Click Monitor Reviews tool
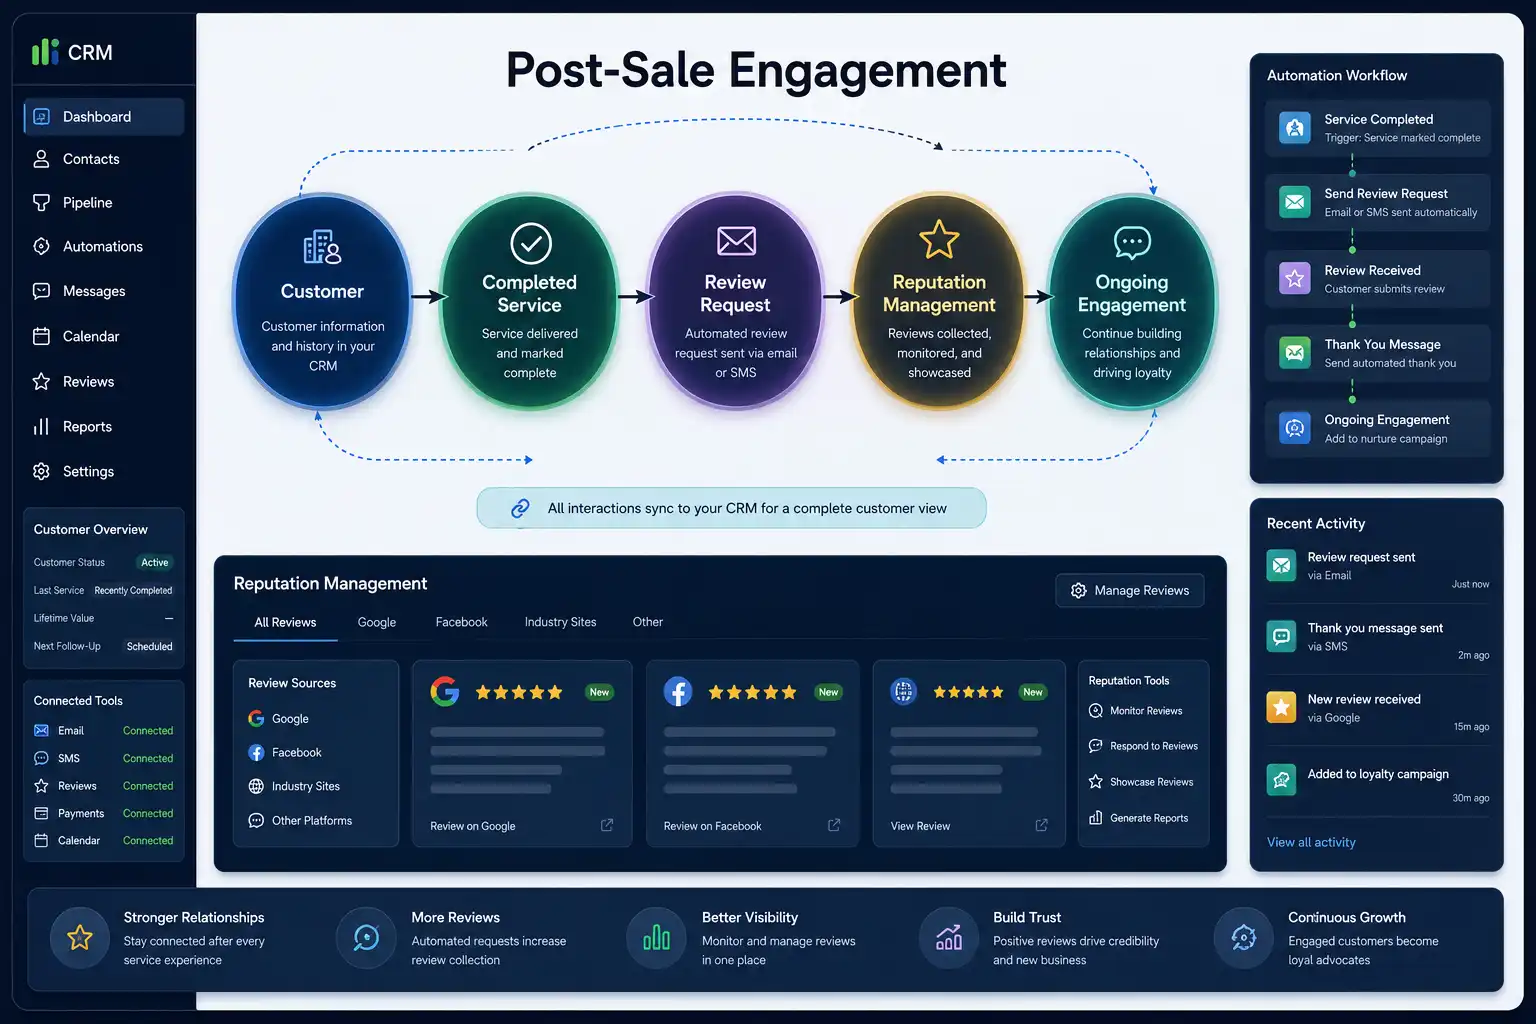Viewport: 1536px width, 1024px height. pyautogui.click(x=1135, y=711)
